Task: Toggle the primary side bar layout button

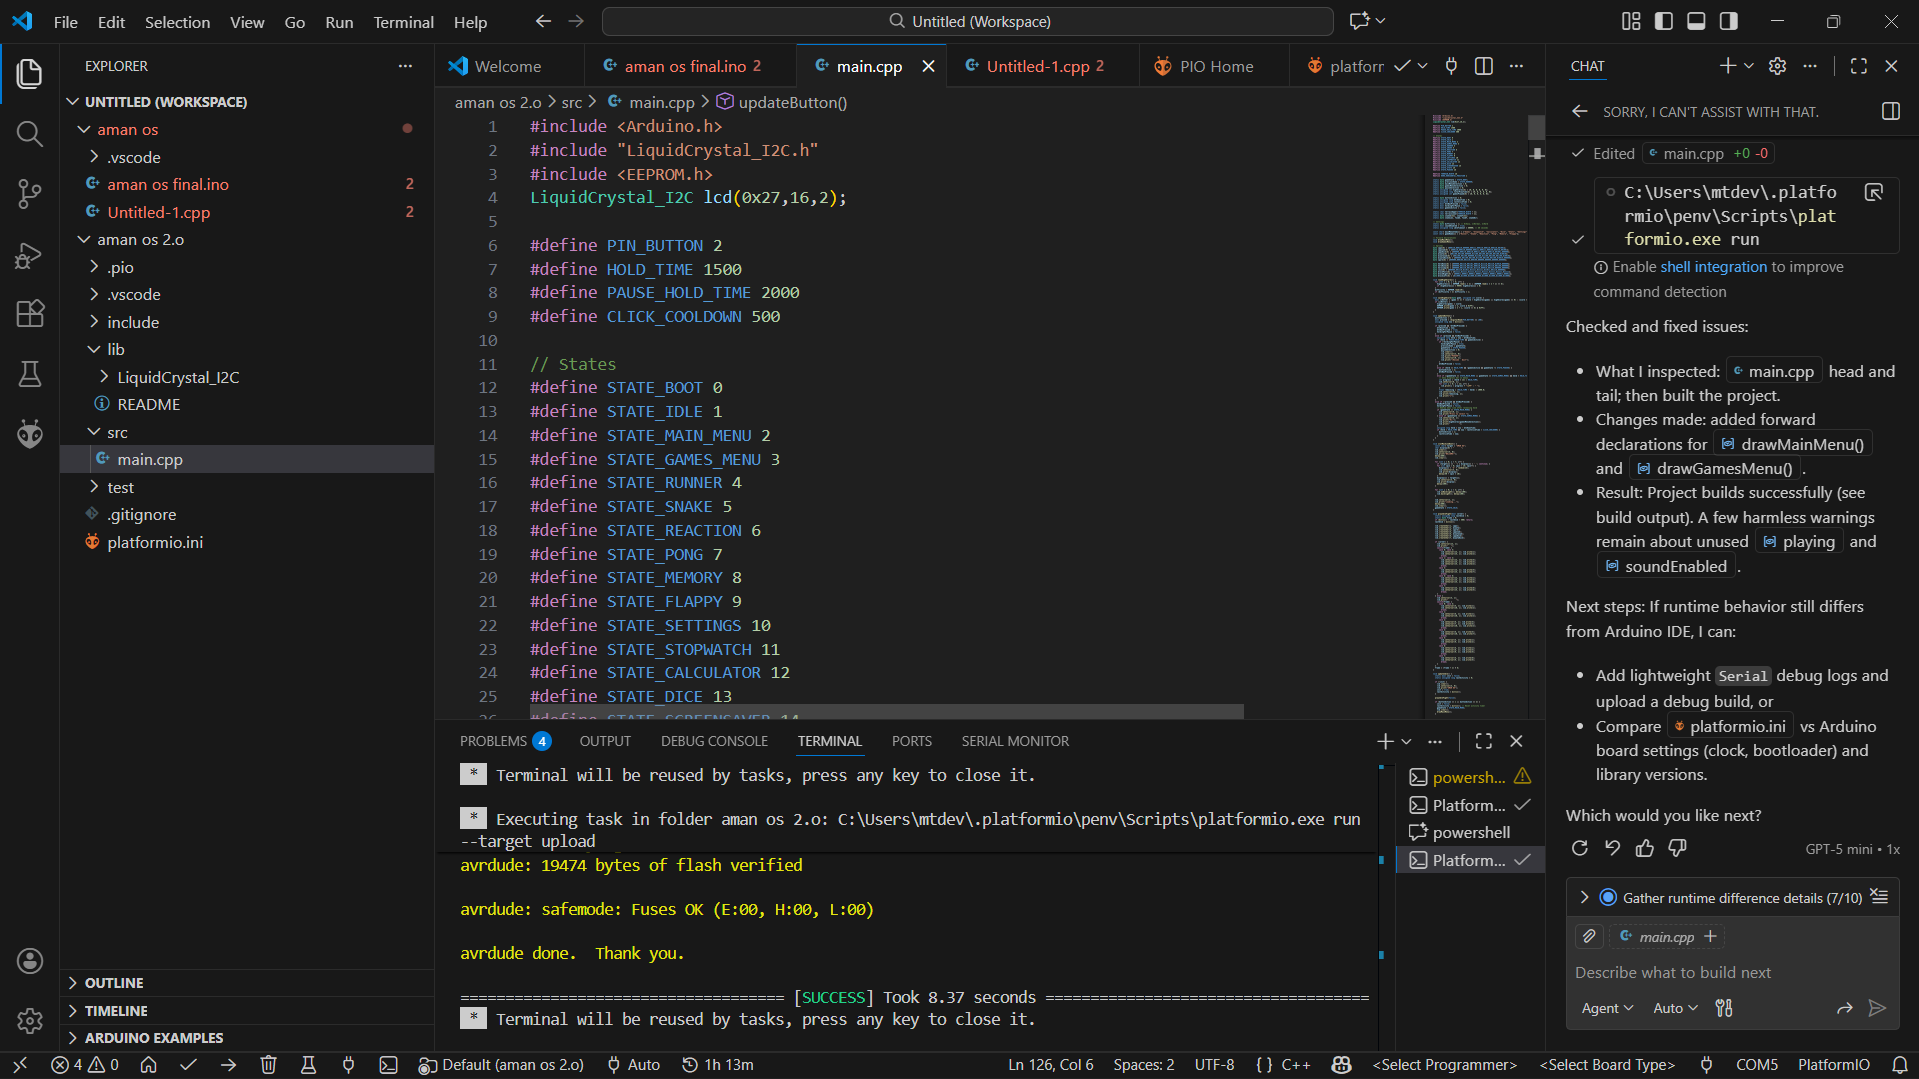Action: coord(1664,21)
